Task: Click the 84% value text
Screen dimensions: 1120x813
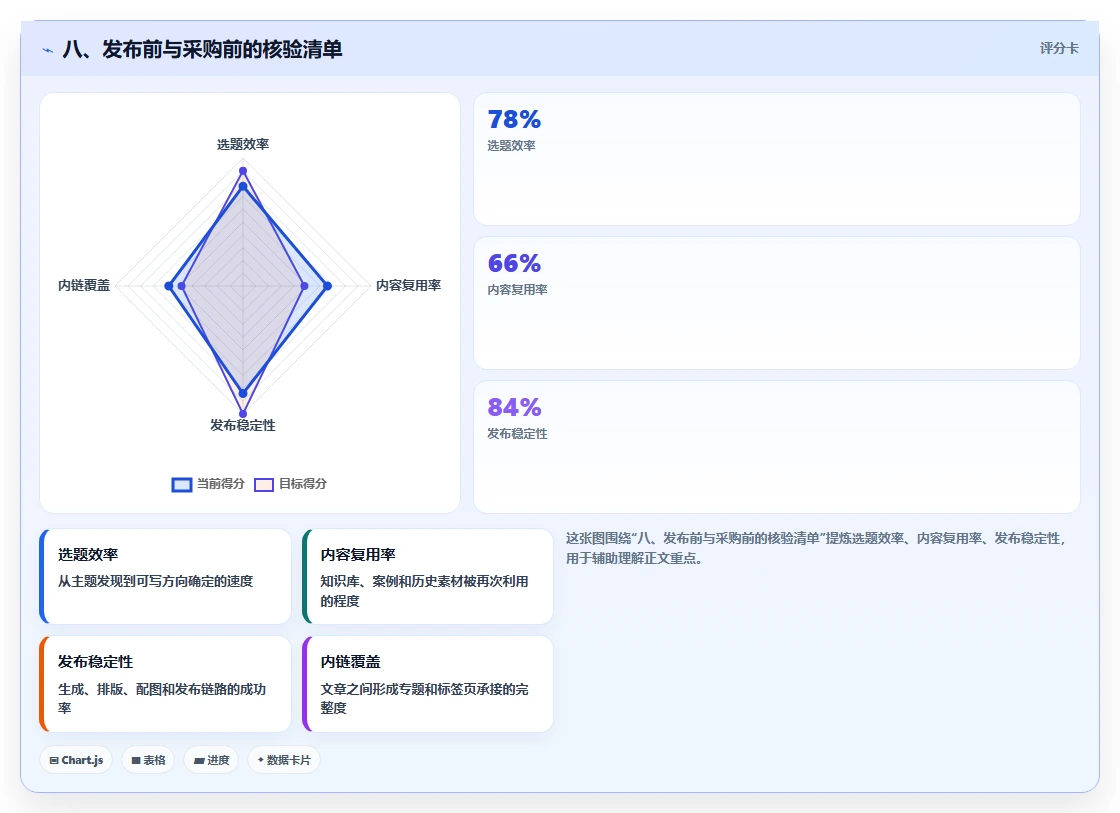Action: 514,407
